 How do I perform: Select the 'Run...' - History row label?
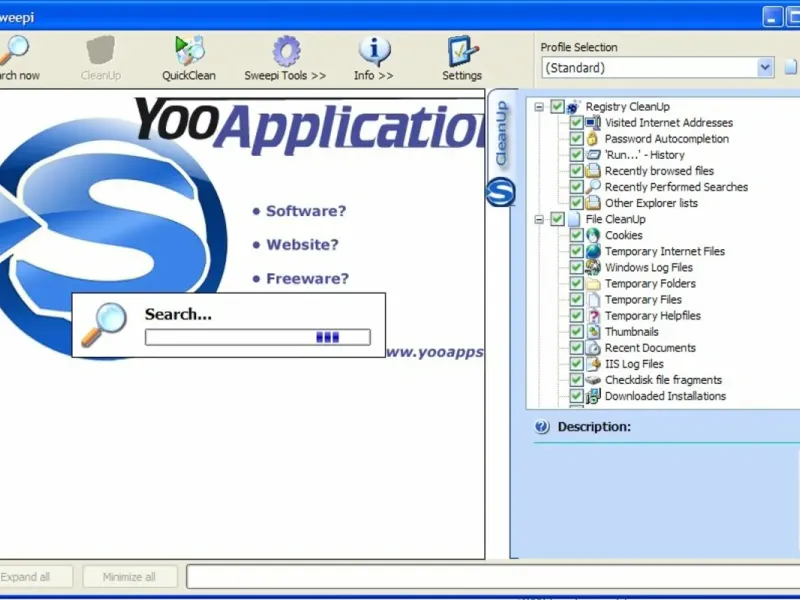pyautogui.click(x=644, y=155)
